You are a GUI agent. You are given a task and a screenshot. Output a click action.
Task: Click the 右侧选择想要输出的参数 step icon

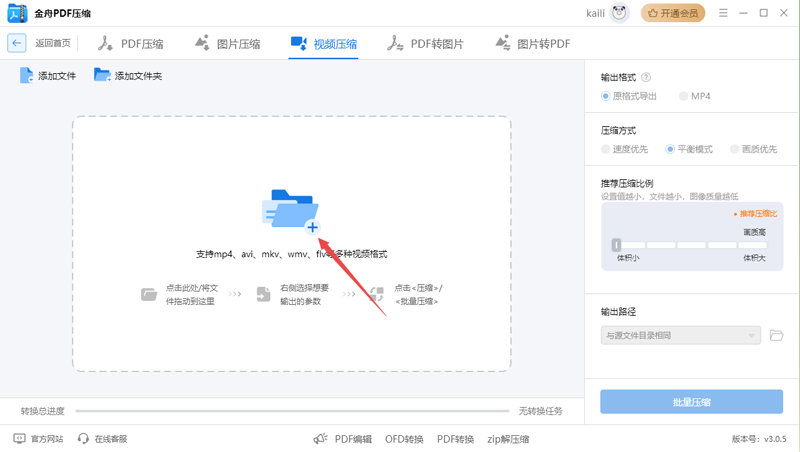click(263, 294)
